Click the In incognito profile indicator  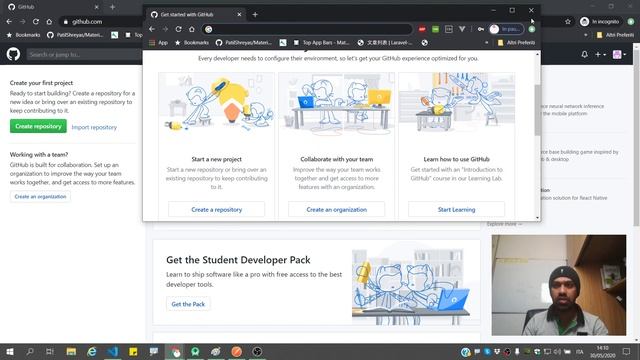click(x=600, y=22)
